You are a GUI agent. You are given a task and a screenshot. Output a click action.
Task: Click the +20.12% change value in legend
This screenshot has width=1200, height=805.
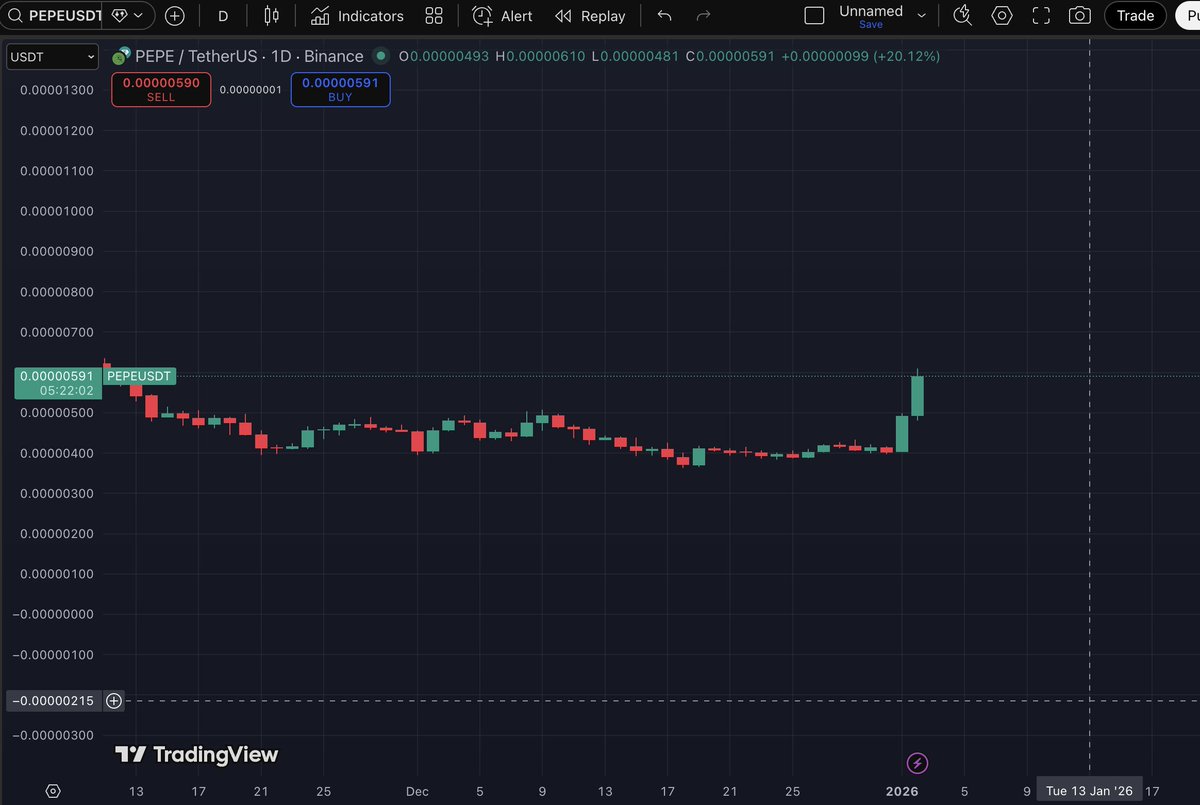coord(906,56)
